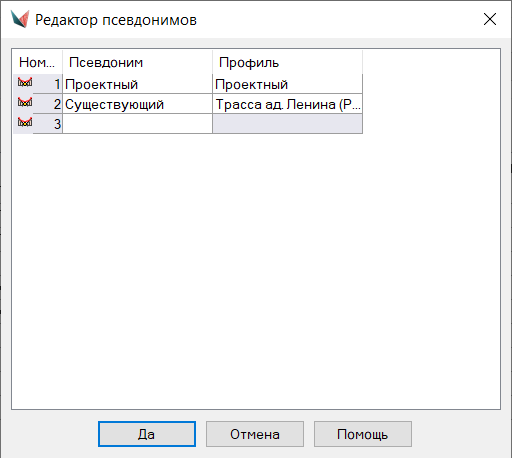This screenshot has width=512, height=458.
Task: Click the profile icon beside row 2
Action: tap(25, 102)
